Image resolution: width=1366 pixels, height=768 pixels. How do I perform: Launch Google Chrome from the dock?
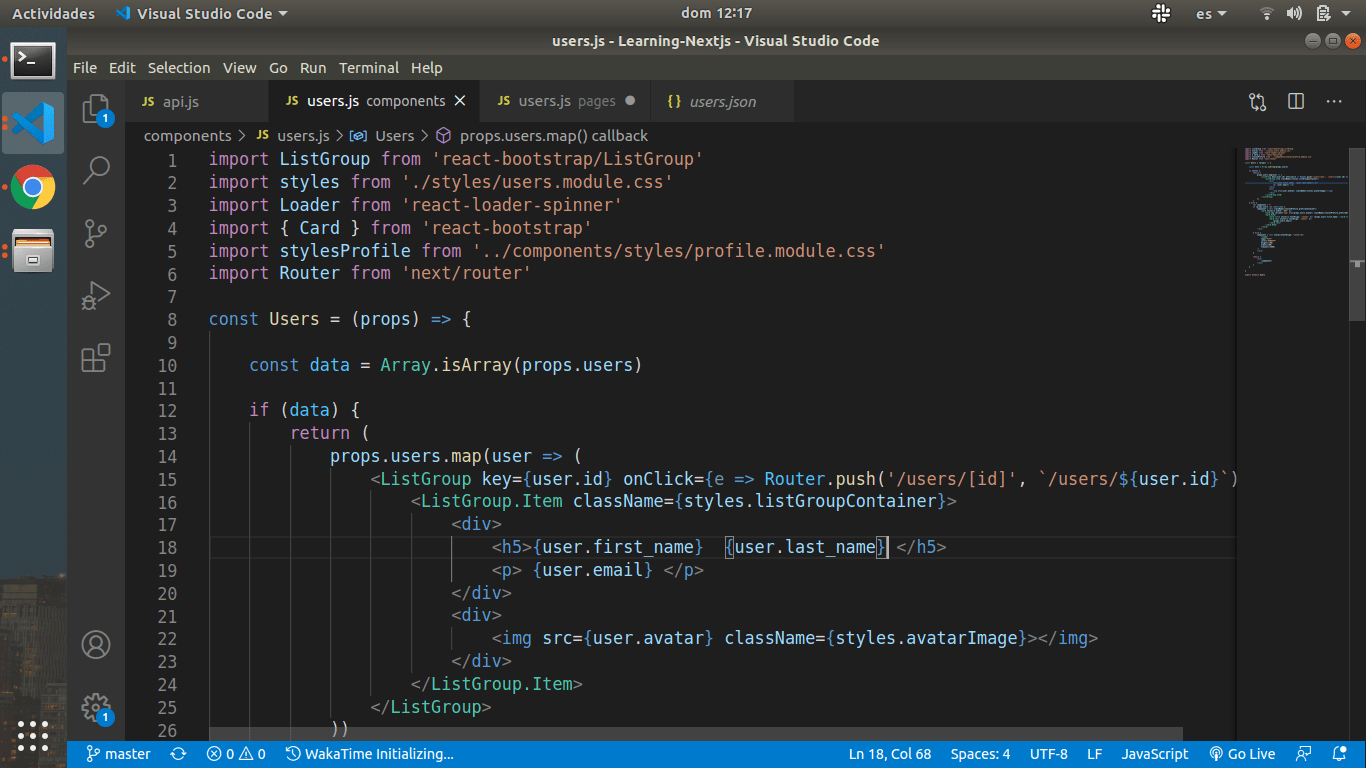coord(33,187)
